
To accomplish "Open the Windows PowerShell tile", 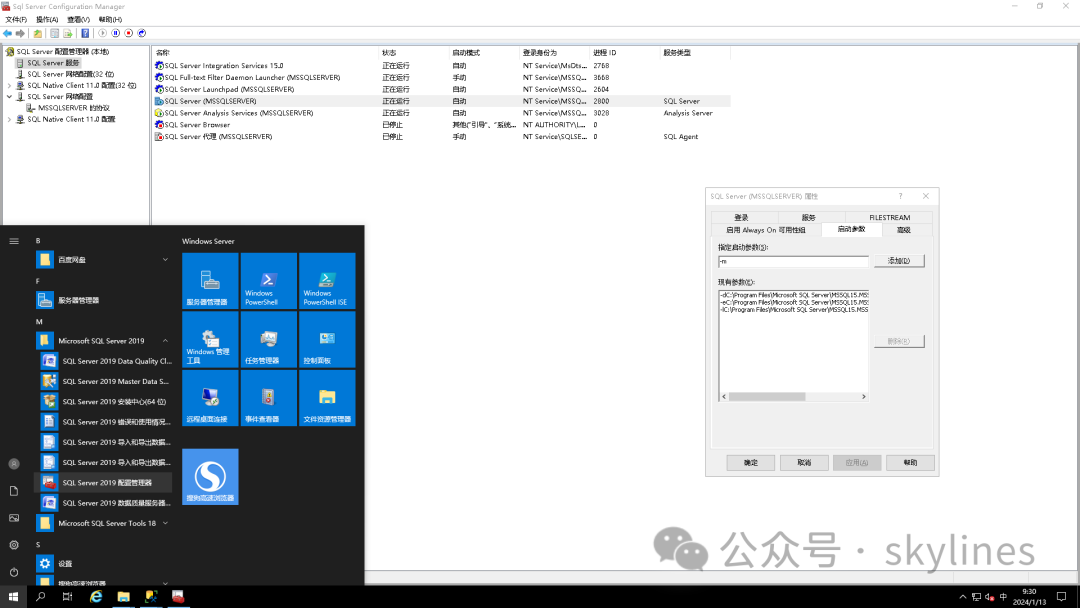I will (x=269, y=281).
